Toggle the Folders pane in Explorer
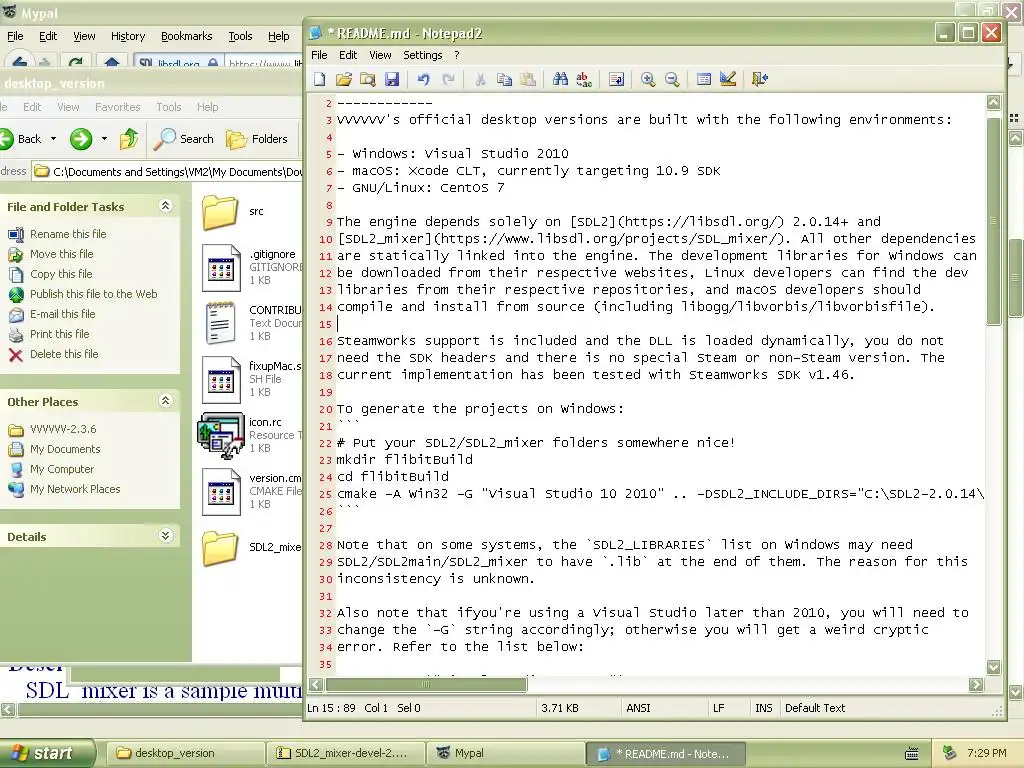Screen dimensions: 1024x768 [x=257, y=138]
